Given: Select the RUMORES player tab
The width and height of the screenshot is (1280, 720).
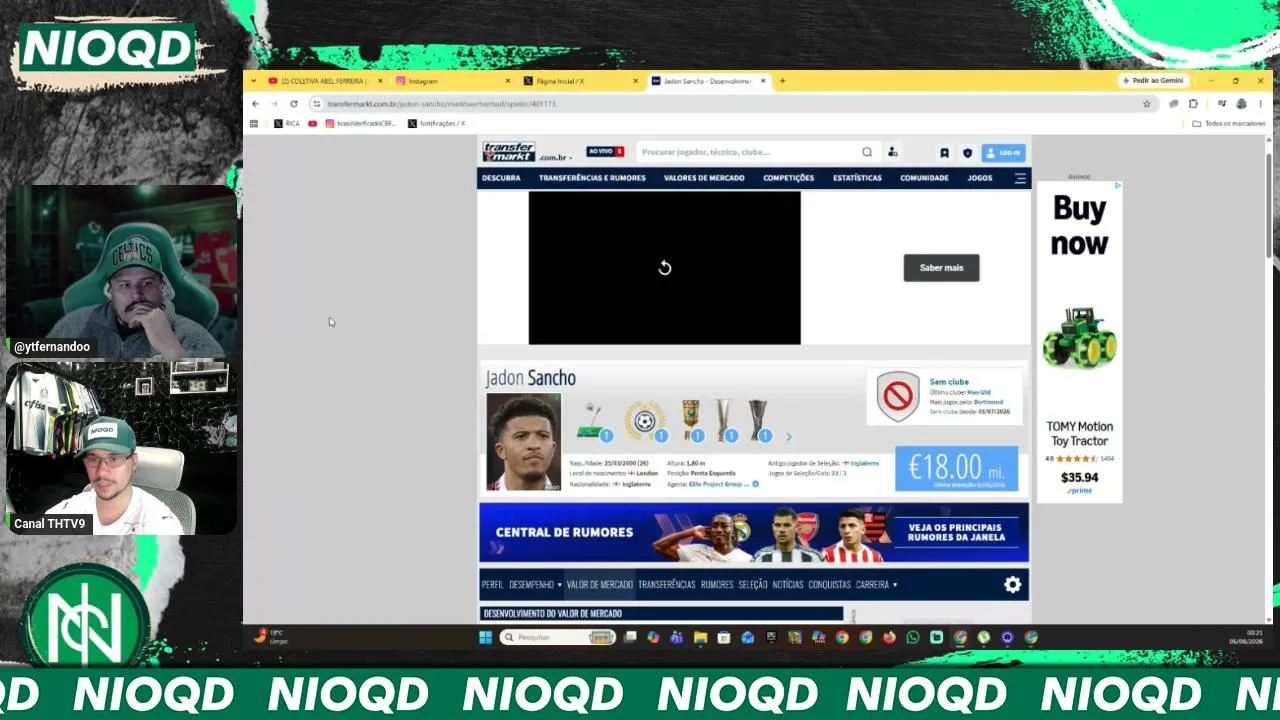Looking at the screenshot, I should 717,585.
